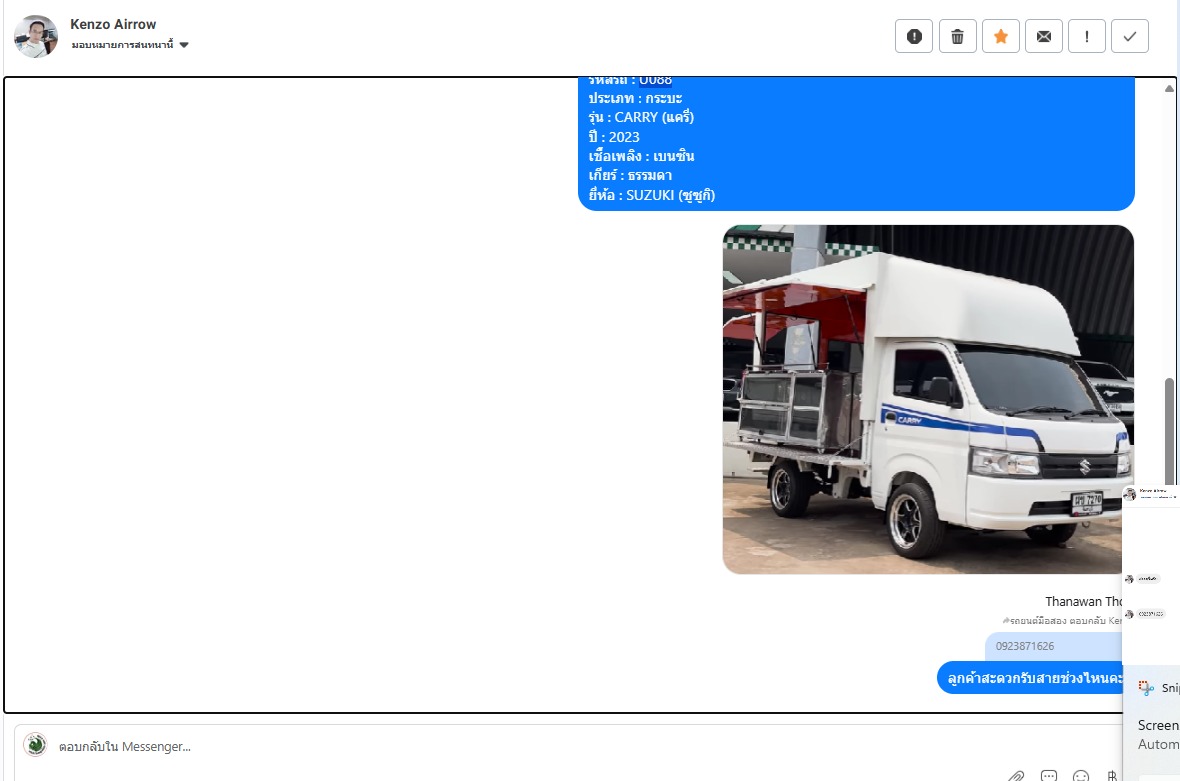Mark conversation done with checkmark icon

point(1130,36)
